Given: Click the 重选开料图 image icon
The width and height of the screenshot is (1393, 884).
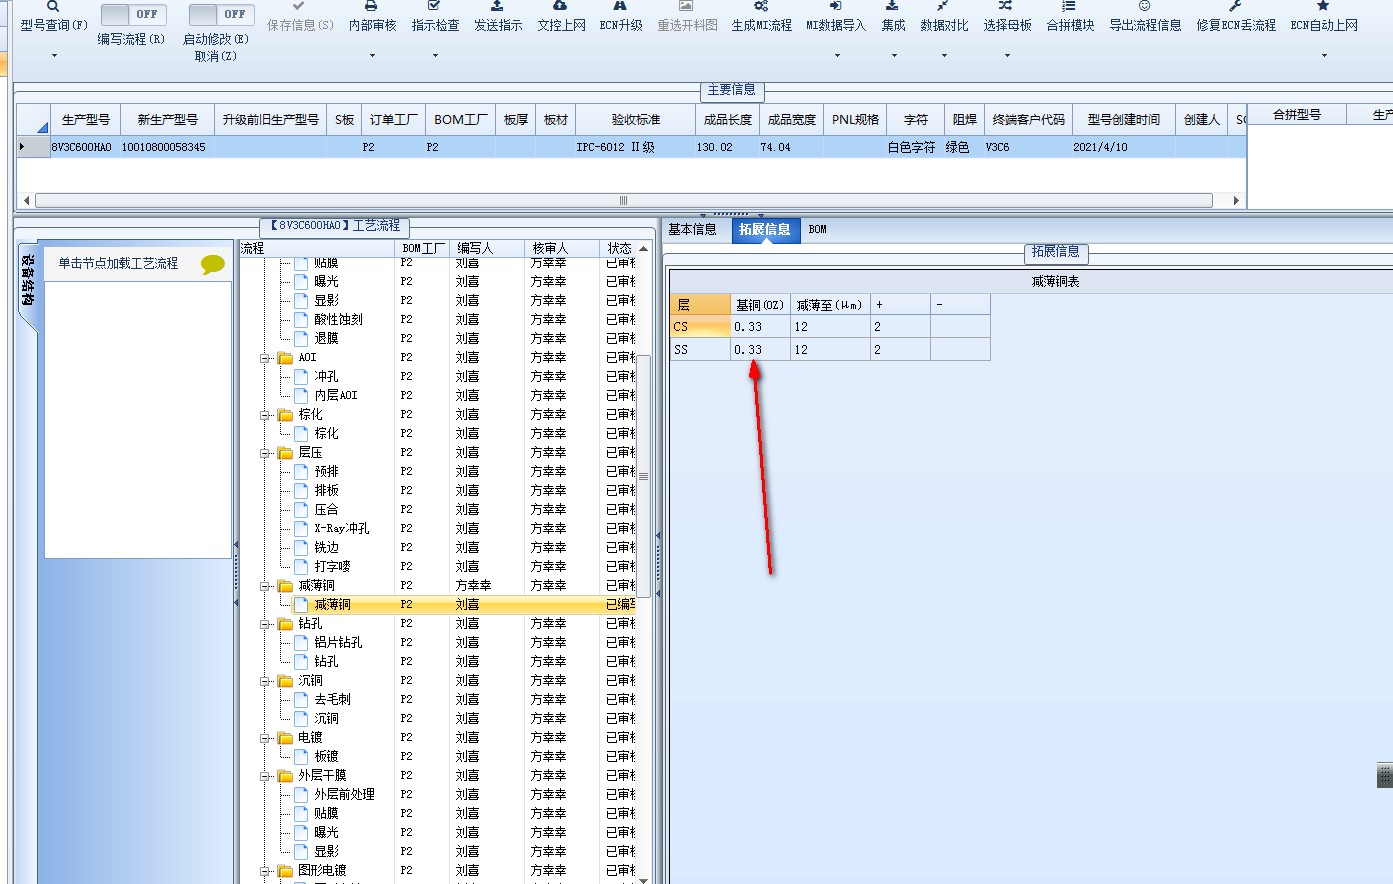Looking at the screenshot, I should click(x=686, y=6).
